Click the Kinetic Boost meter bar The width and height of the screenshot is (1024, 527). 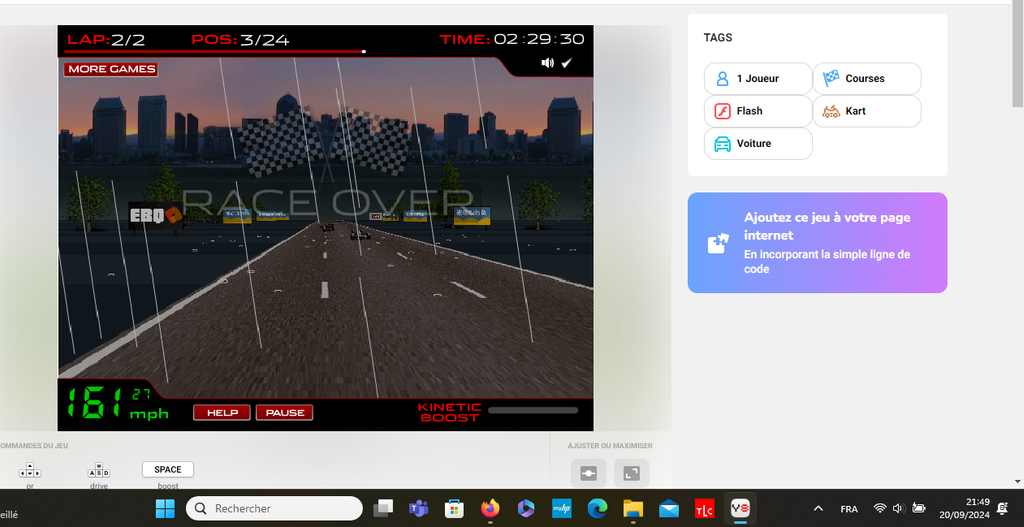pyautogui.click(x=533, y=411)
